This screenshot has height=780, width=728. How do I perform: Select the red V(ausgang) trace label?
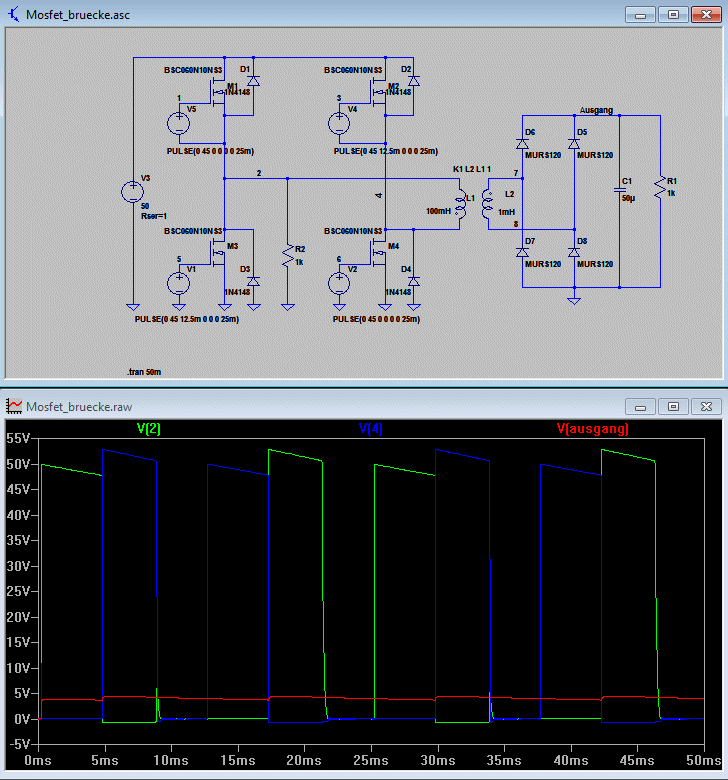click(x=593, y=429)
